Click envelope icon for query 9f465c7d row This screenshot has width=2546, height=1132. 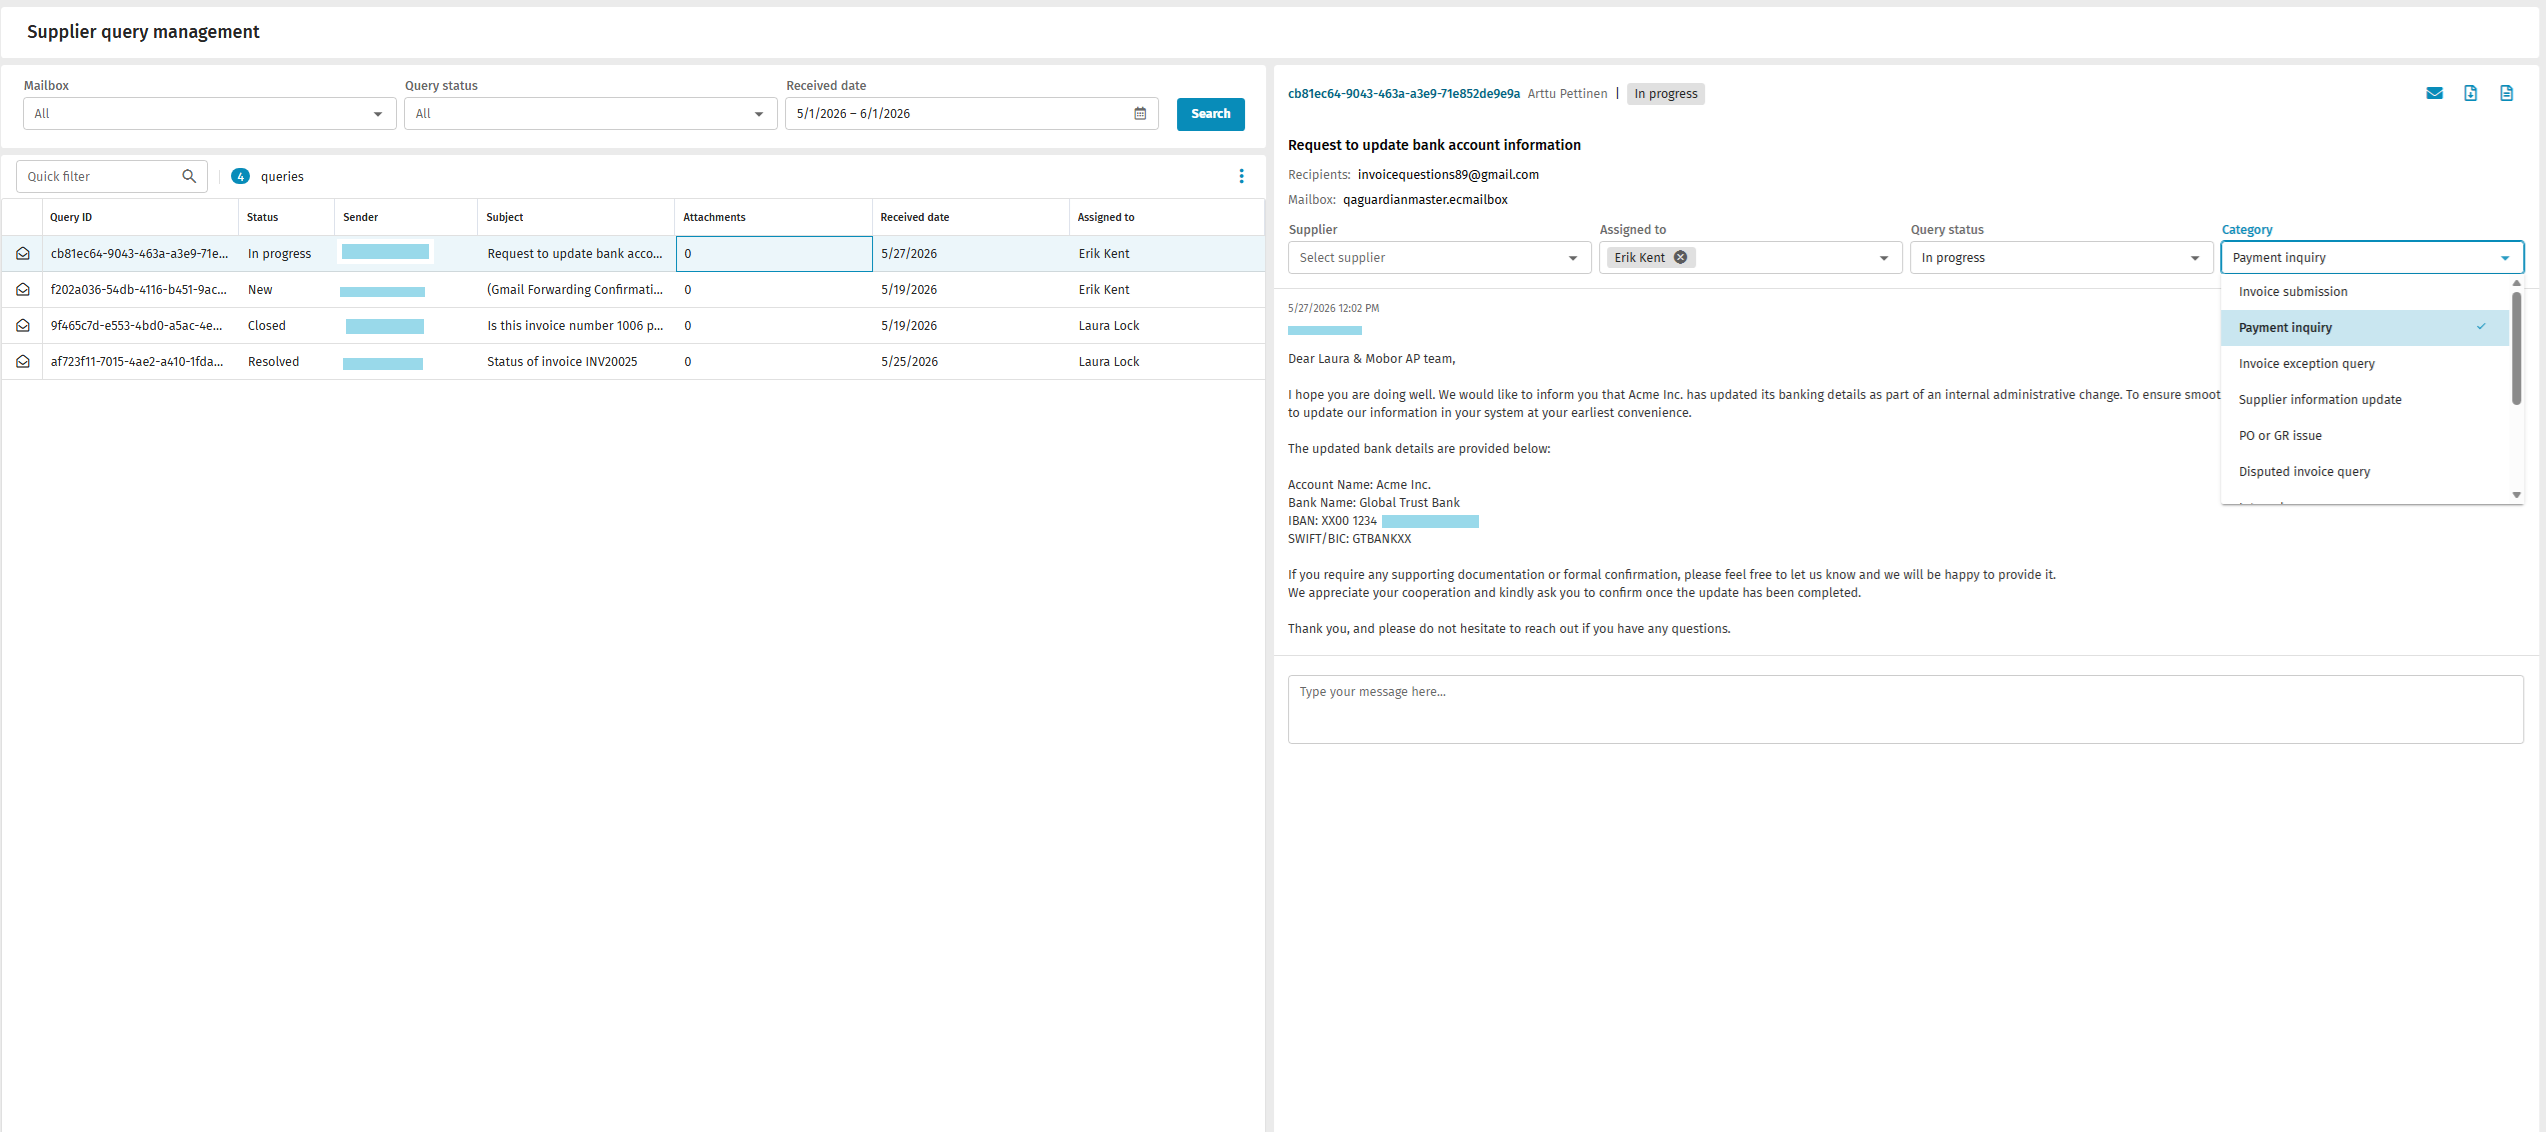click(23, 326)
